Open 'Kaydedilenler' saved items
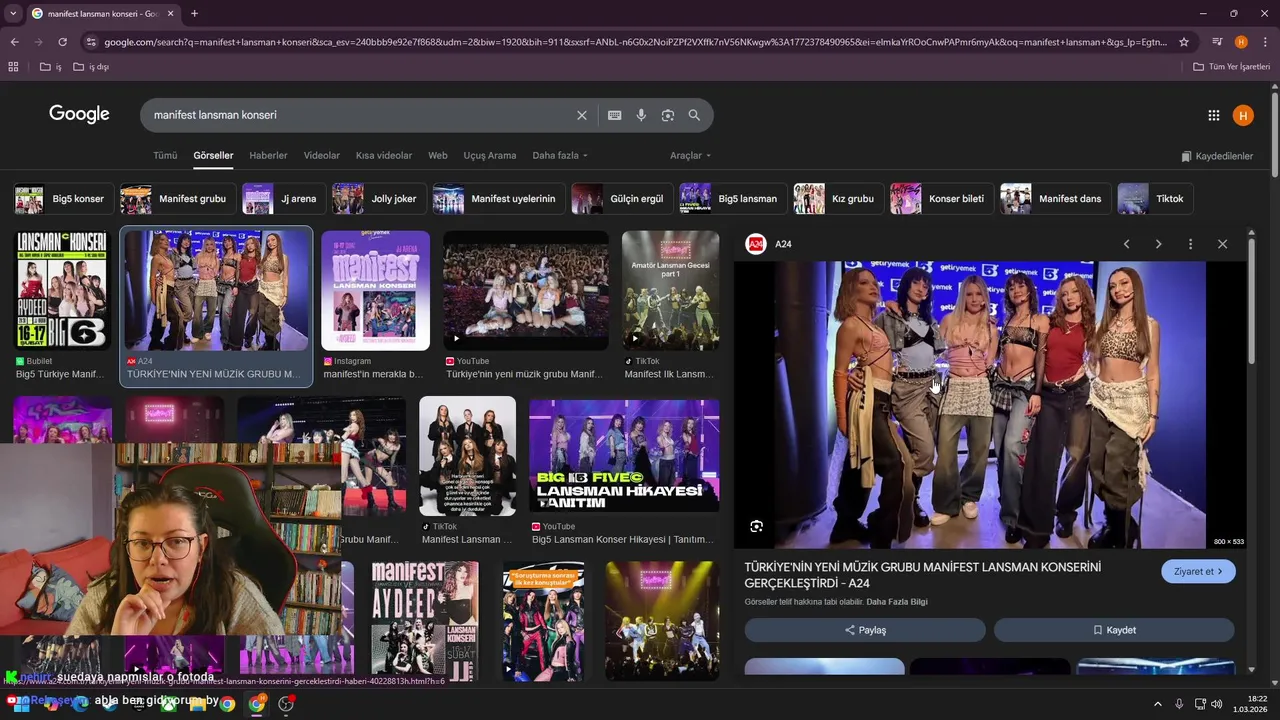1280x720 pixels. (1217, 156)
